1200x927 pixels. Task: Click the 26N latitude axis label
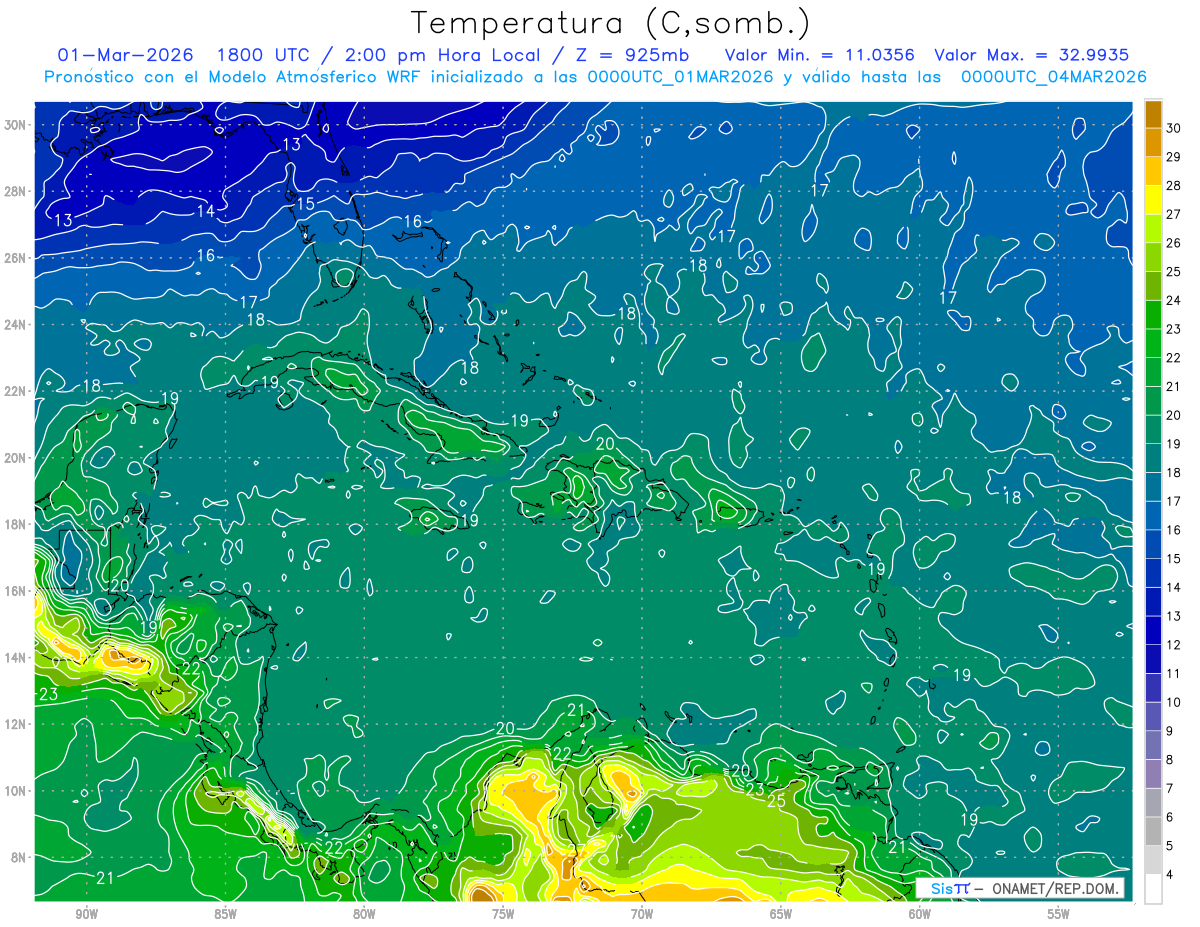click(16, 258)
